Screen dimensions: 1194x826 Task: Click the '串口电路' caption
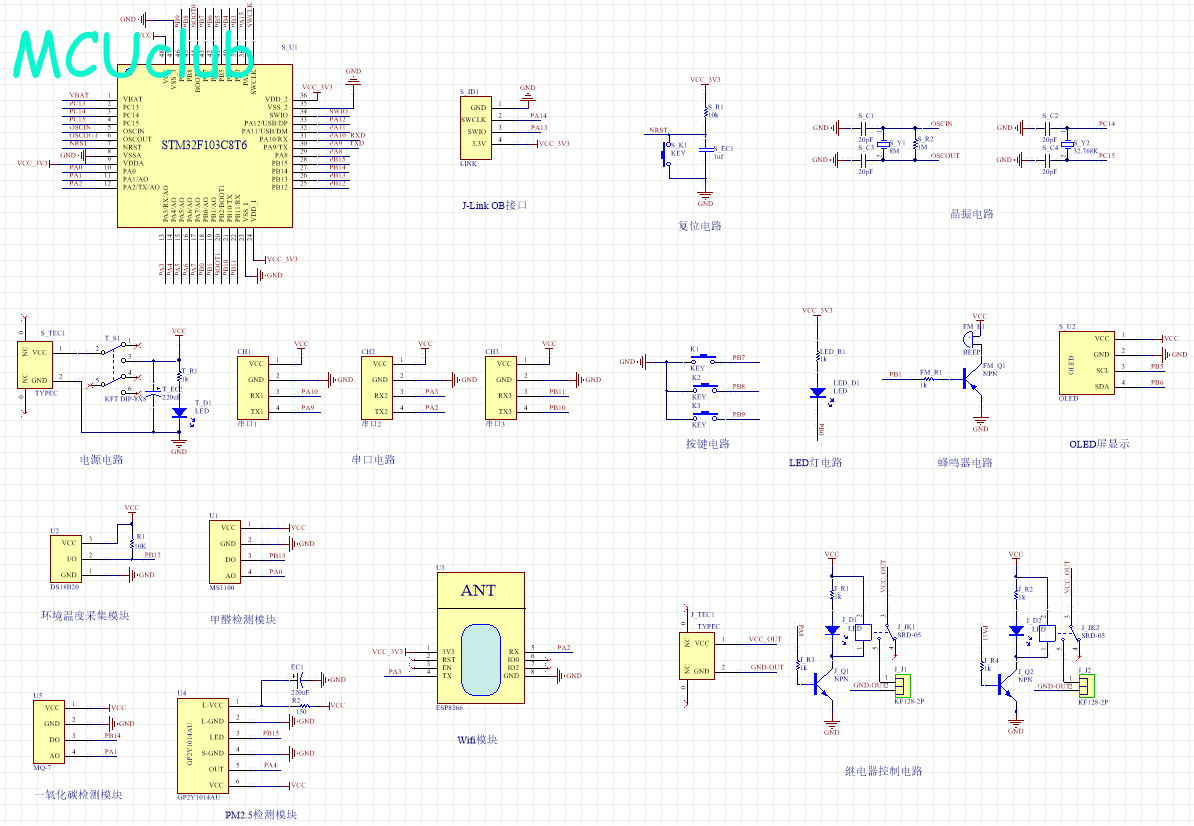click(x=373, y=460)
